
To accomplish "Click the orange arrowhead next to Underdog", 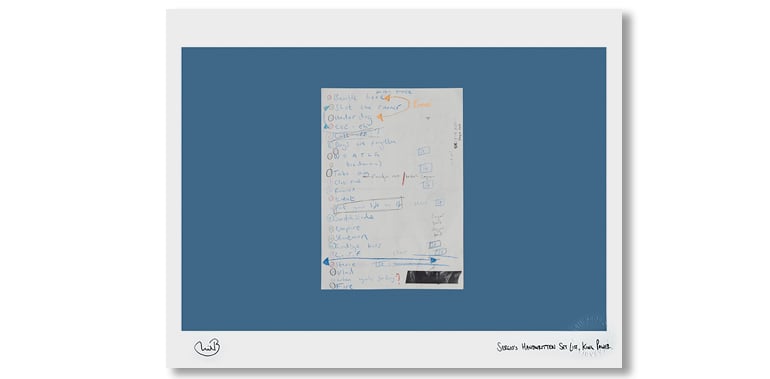I will (x=380, y=118).
